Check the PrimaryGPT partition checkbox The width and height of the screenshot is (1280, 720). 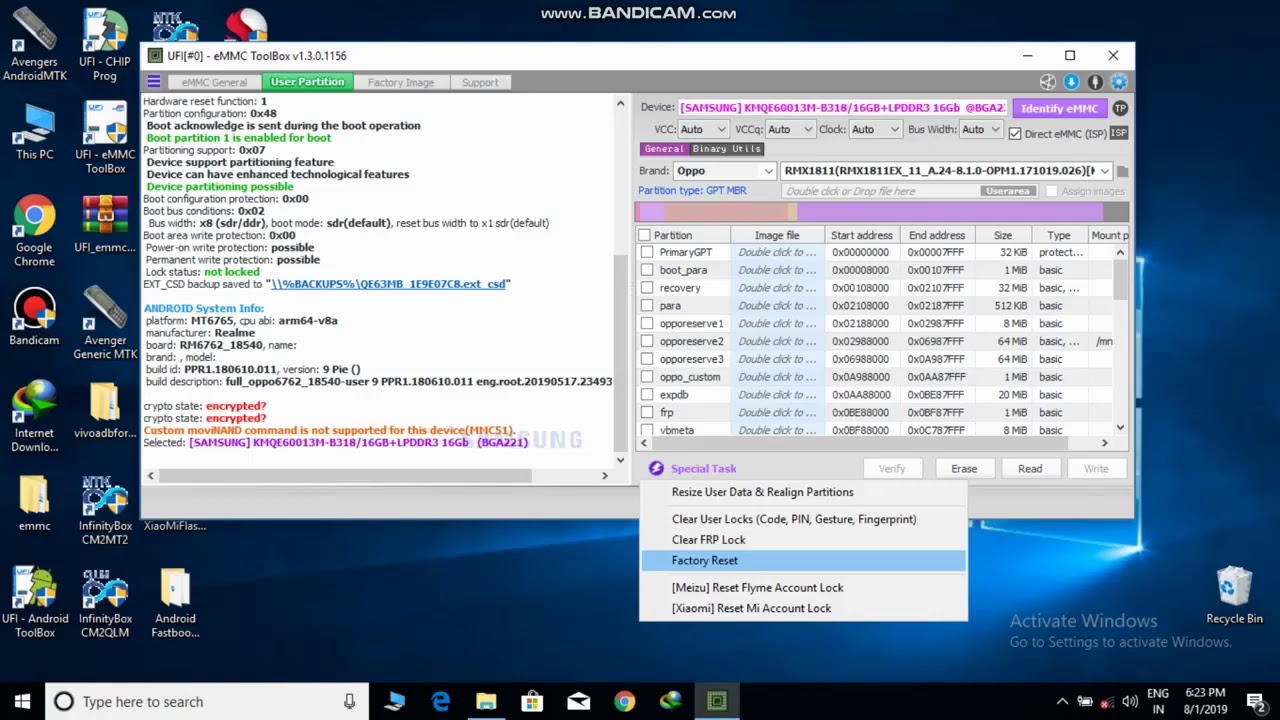point(647,252)
